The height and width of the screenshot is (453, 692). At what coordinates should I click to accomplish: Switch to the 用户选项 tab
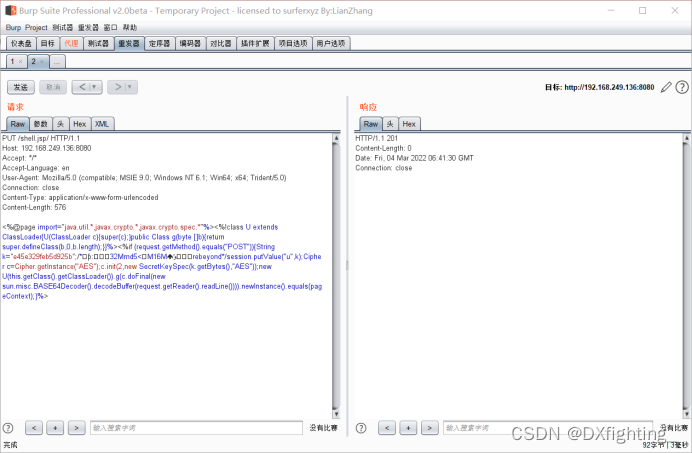(331, 43)
